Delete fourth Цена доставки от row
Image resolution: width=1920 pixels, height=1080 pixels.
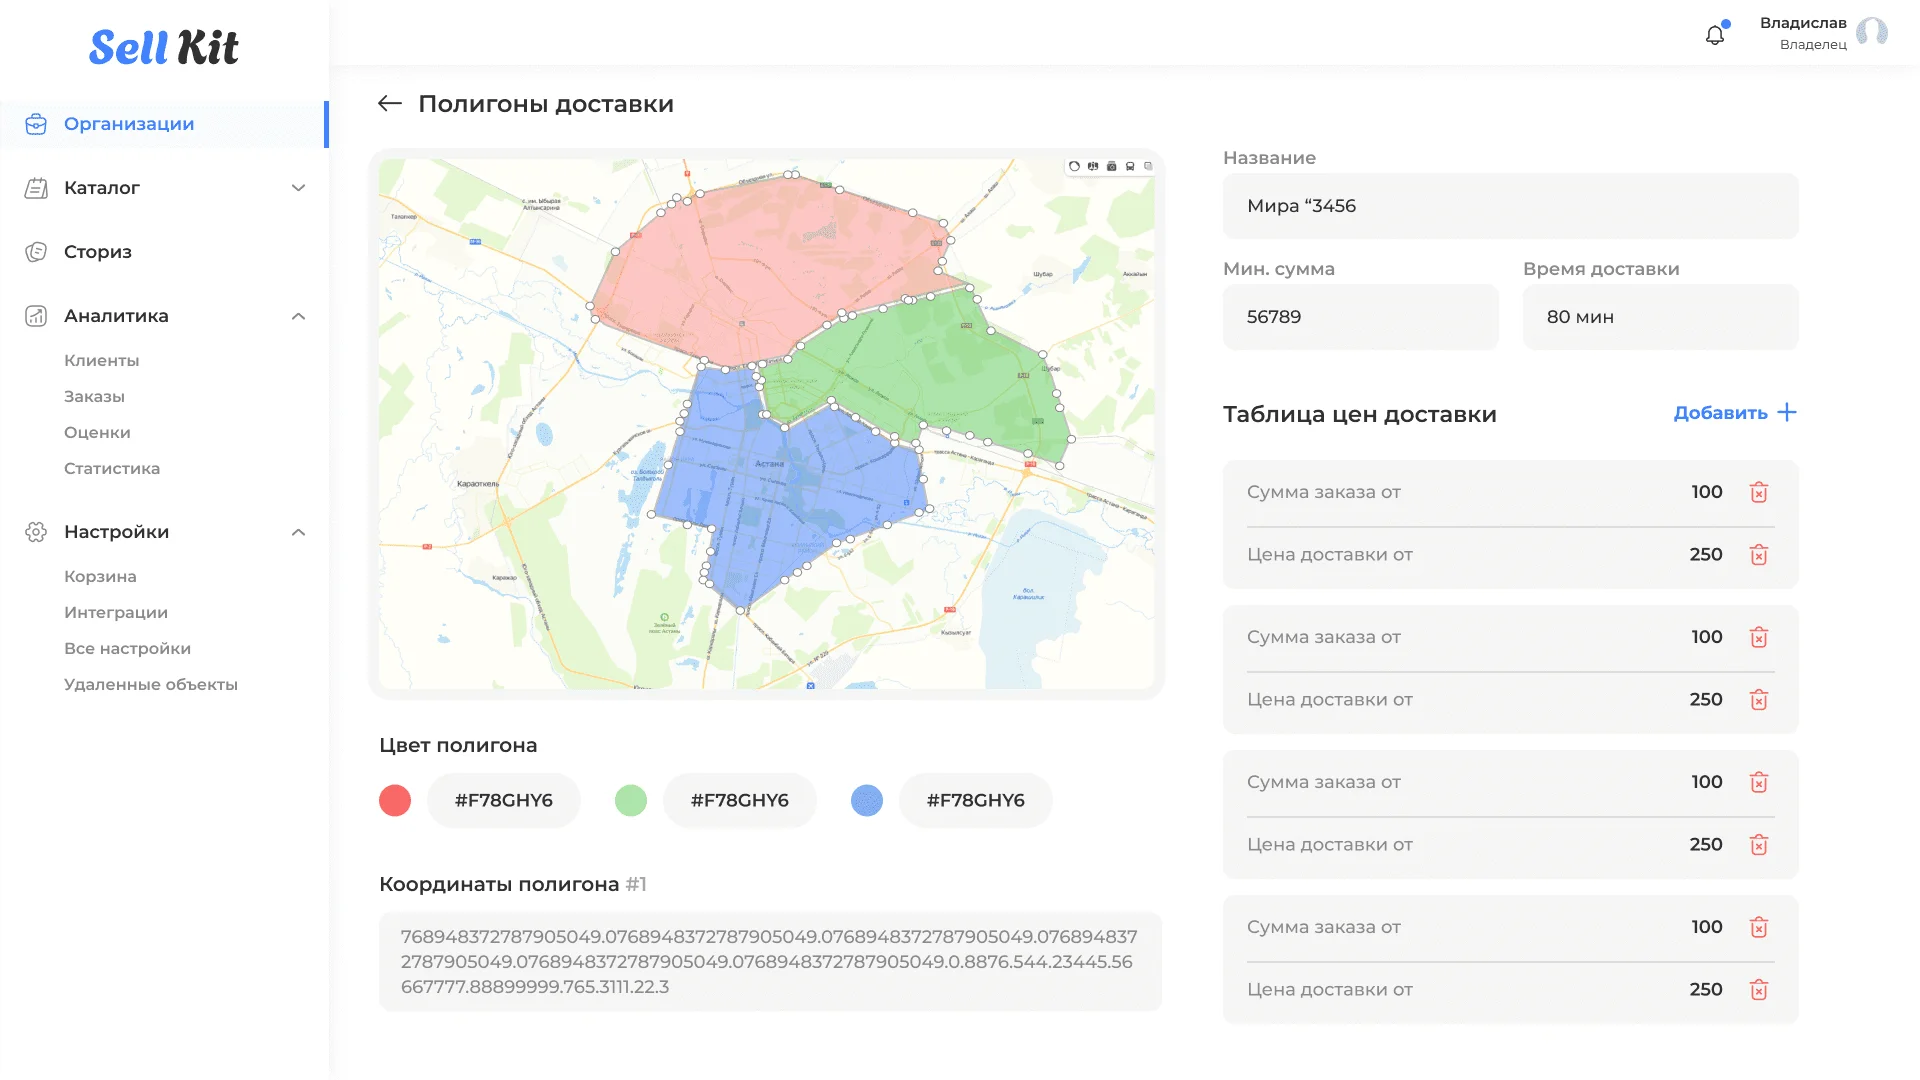(1759, 990)
